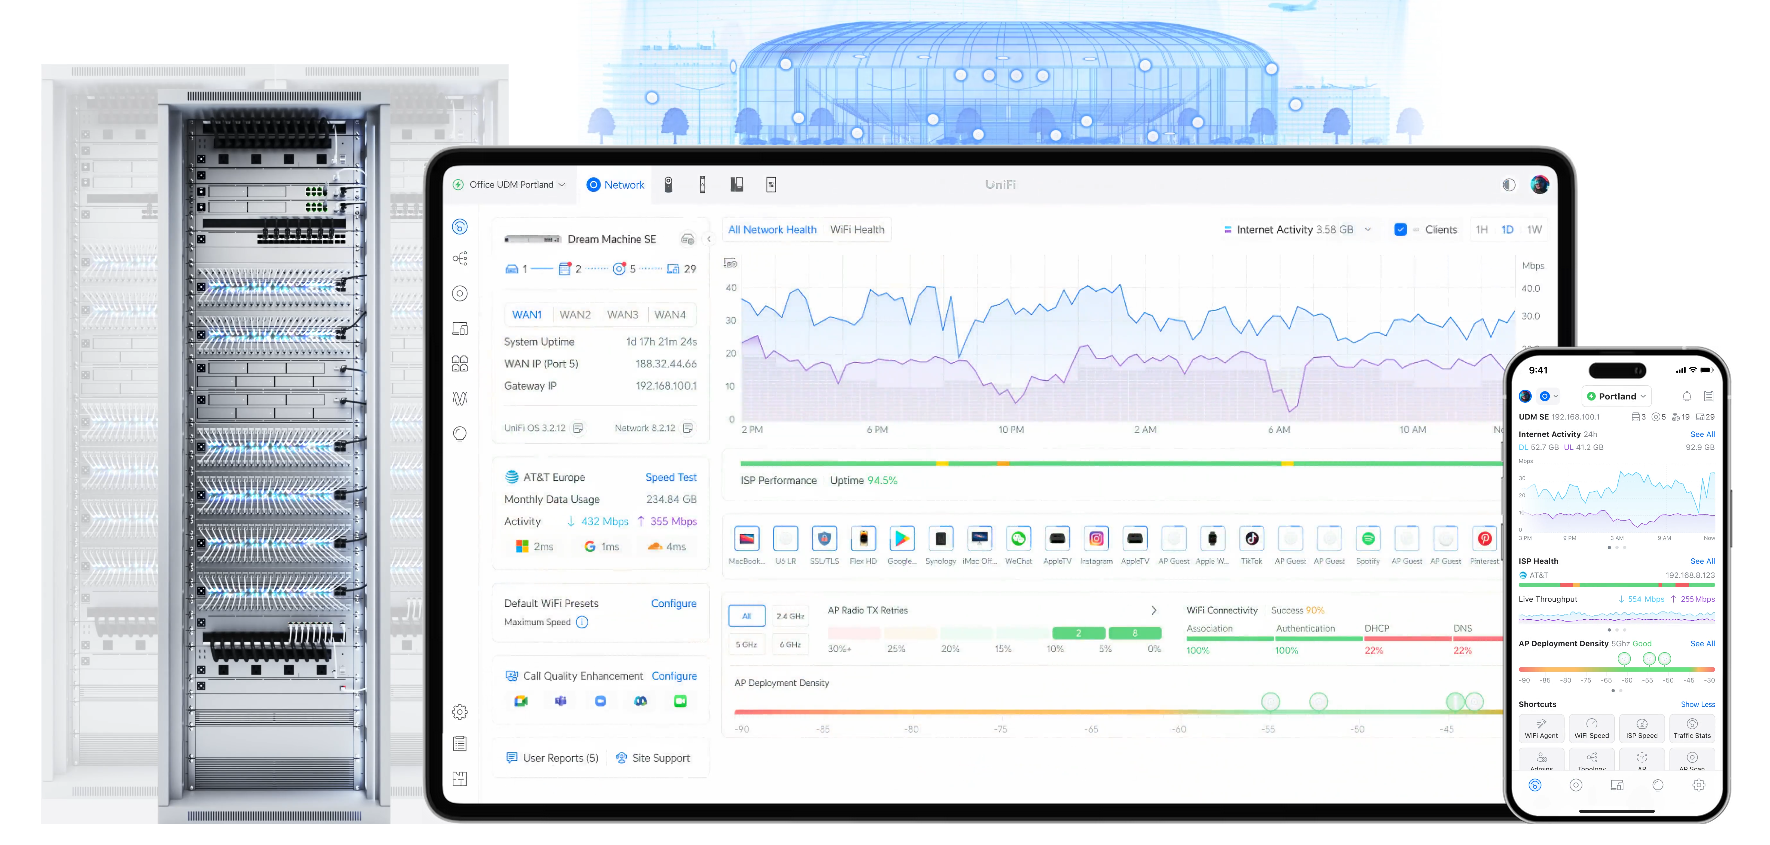Click AP Deployment Density gradient bar on tablet
Image resolution: width=1770 pixels, height=845 pixels.
pos(1118,712)
